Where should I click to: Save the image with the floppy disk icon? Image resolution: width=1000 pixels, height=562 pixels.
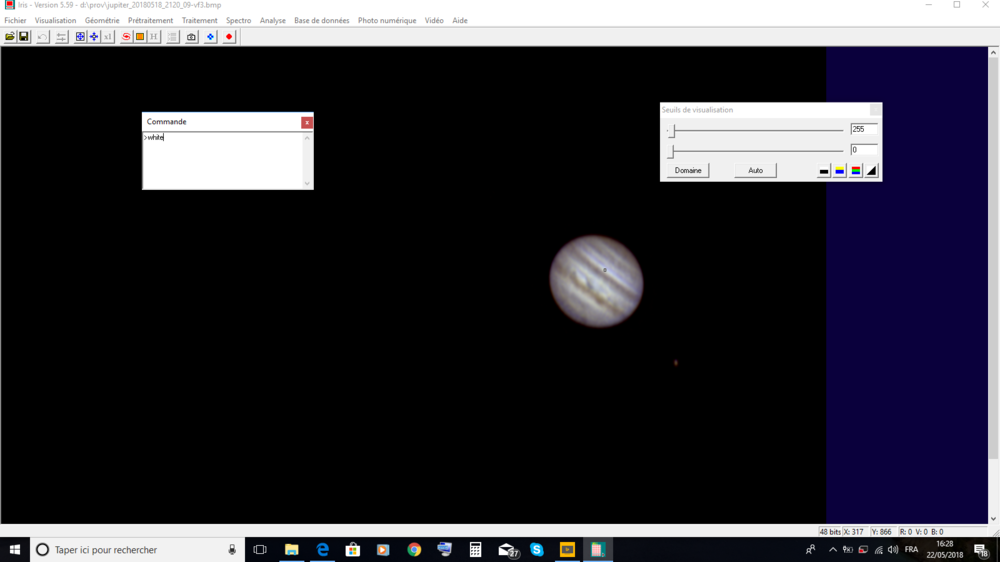point(24,37)
